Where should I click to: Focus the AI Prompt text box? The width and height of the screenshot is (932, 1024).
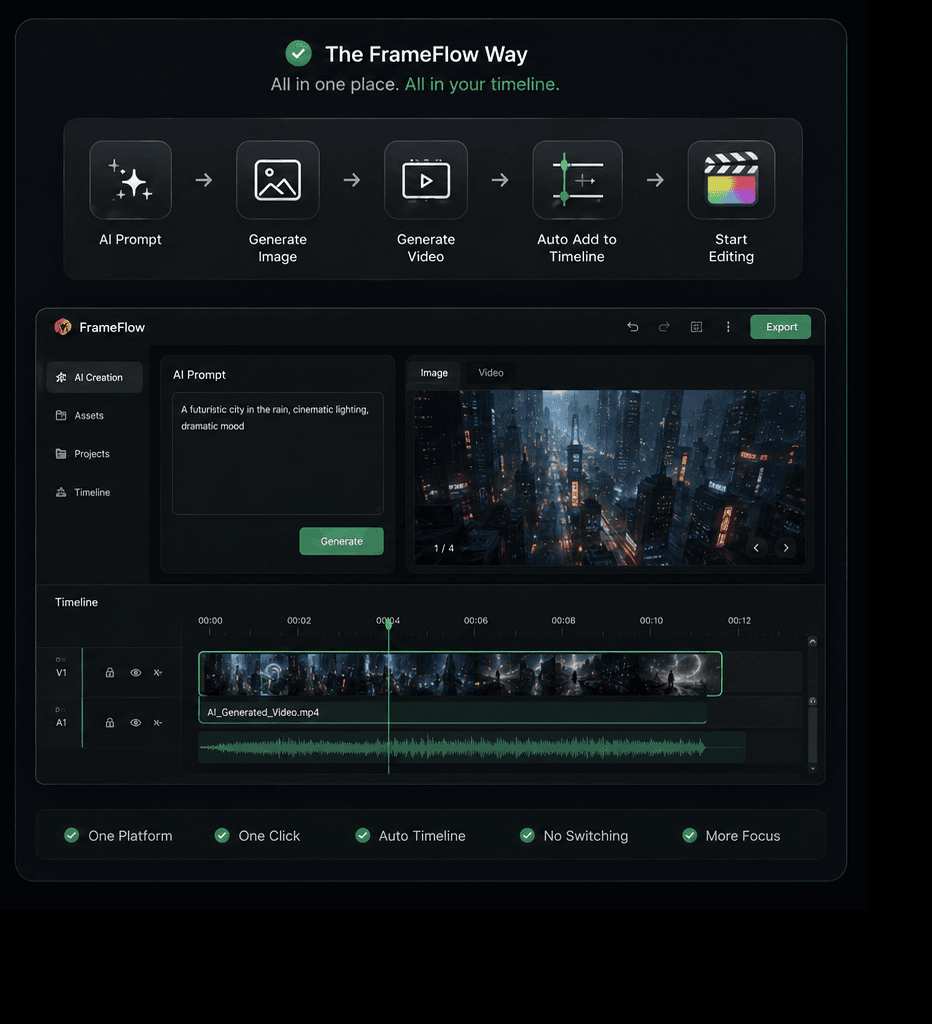point(278,453)
